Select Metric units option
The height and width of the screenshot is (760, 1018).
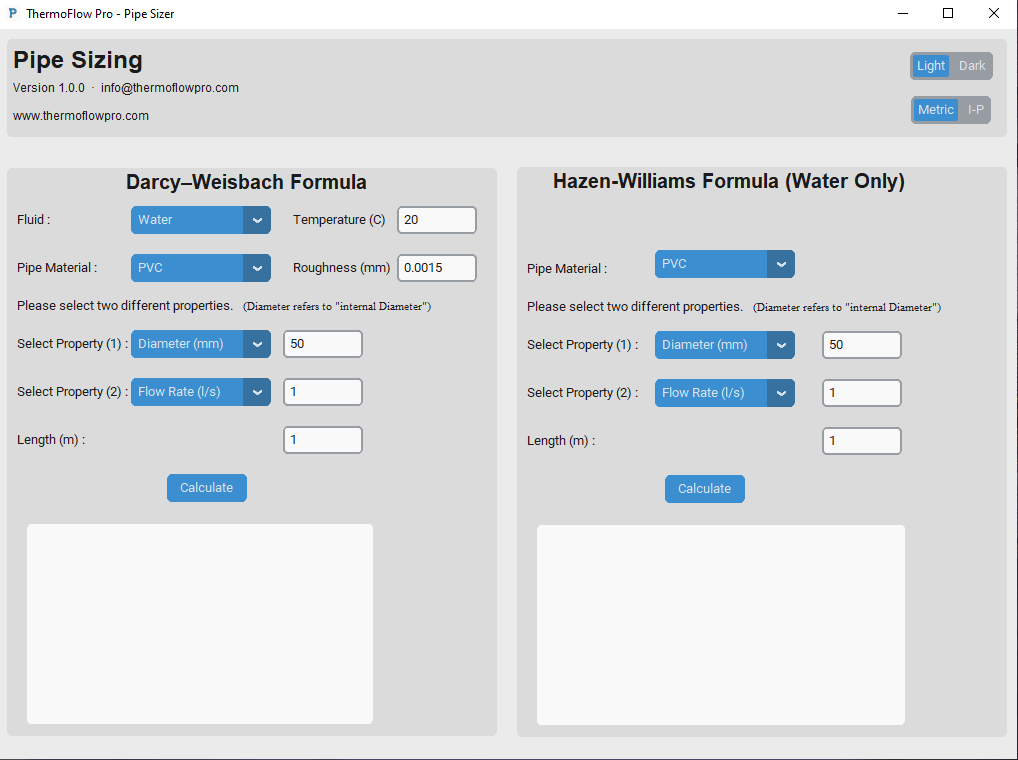coord(935,110)
